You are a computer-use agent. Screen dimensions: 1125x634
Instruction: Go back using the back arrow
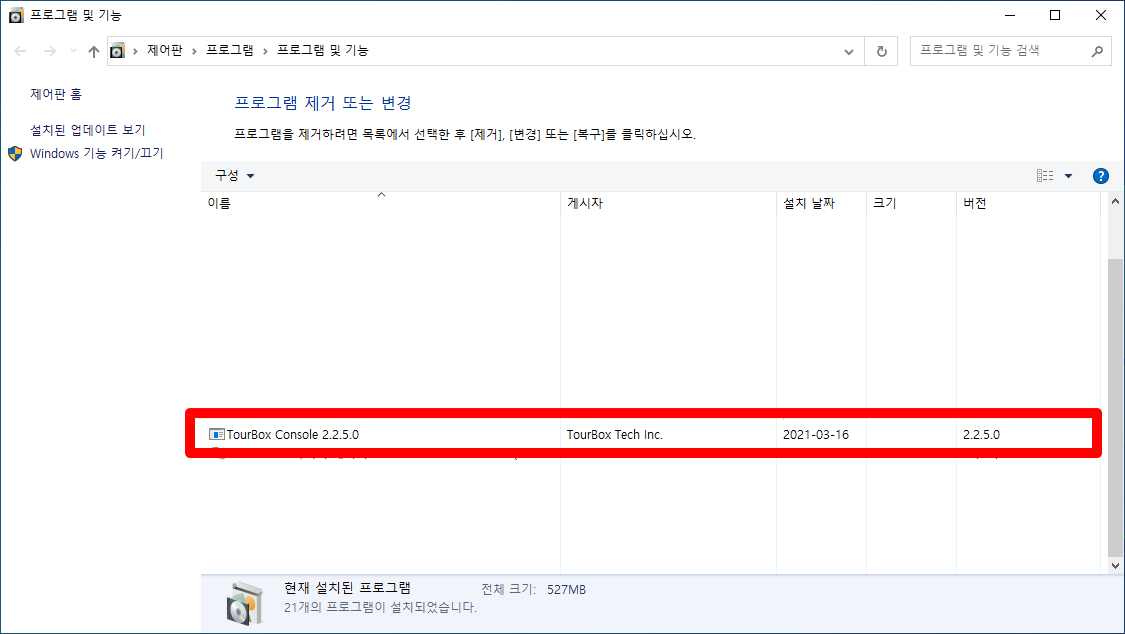pyautogui.click(x=20, y=51)
